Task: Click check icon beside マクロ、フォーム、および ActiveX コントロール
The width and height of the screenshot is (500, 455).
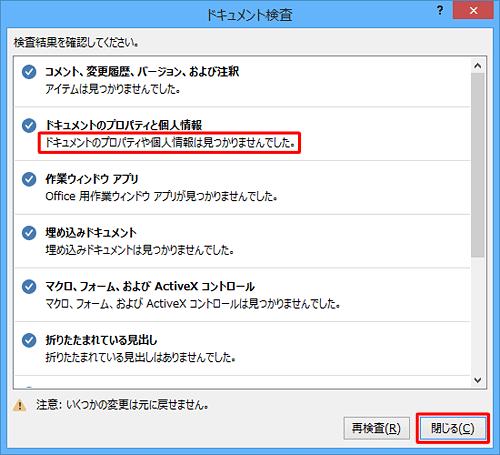Action: [29, 287]
